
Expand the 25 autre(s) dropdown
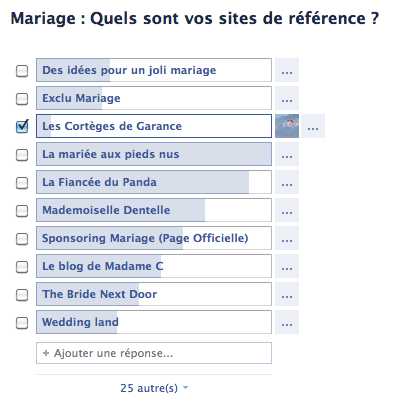tap(154, 388)
